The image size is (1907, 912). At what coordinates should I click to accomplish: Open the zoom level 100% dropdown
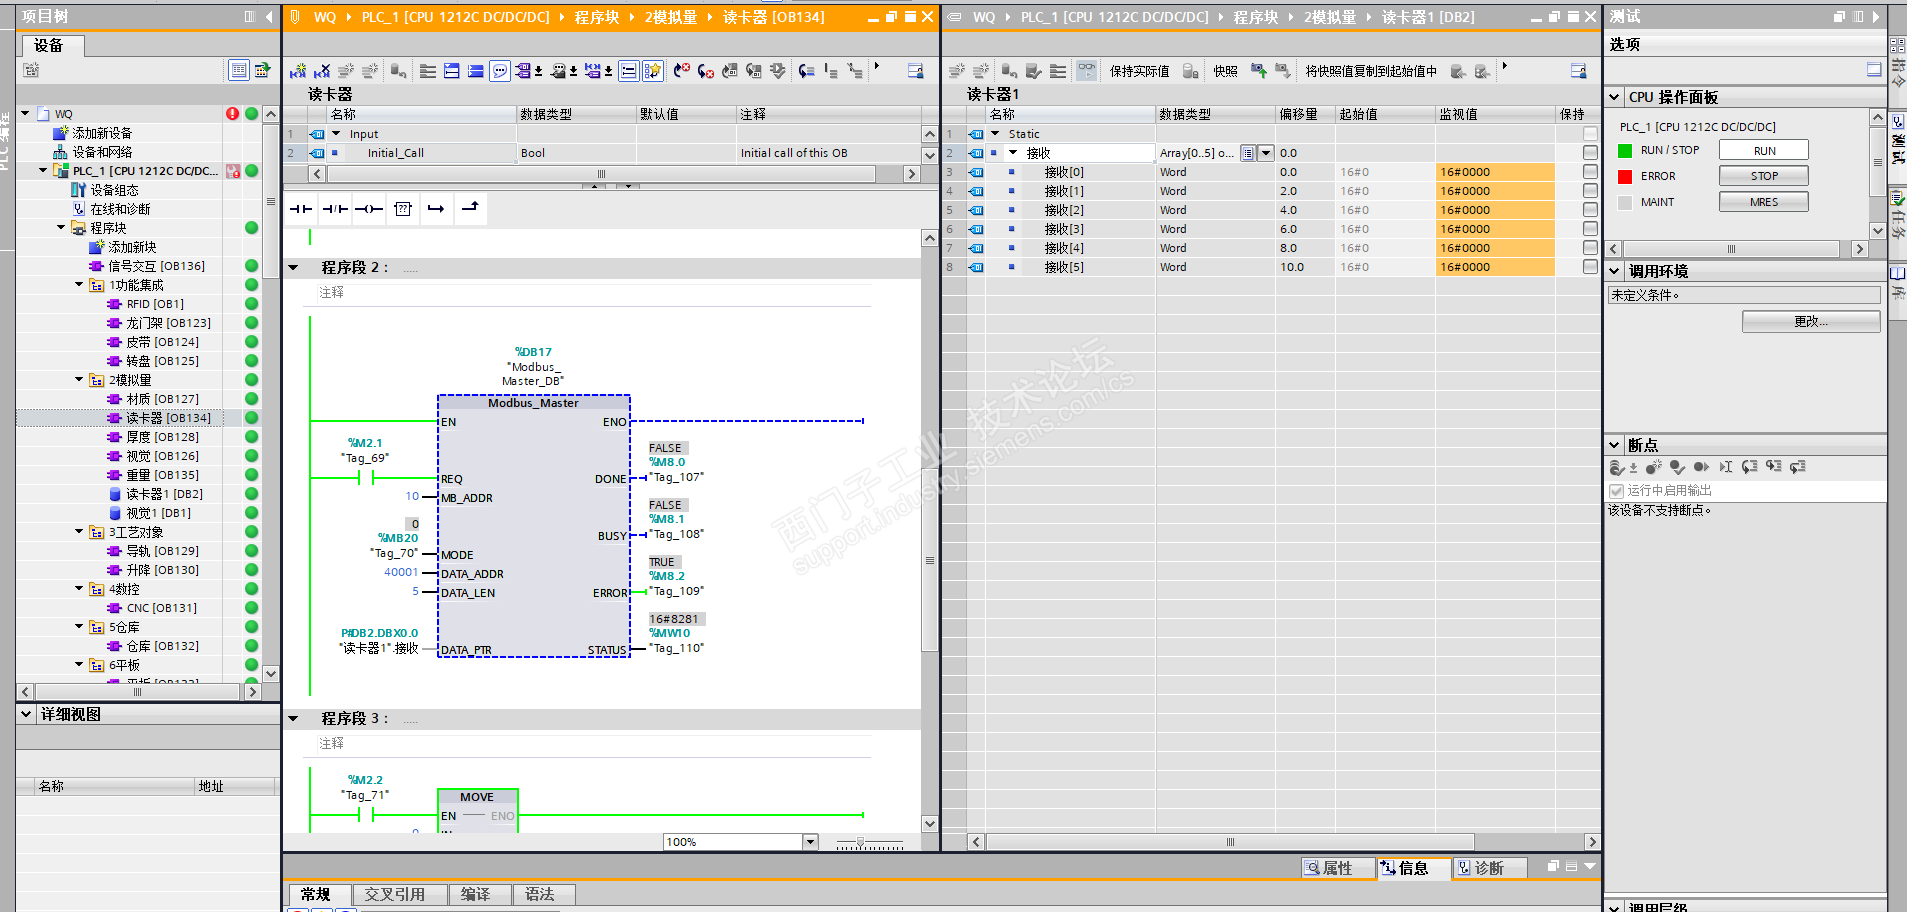[x=810, y=842]
